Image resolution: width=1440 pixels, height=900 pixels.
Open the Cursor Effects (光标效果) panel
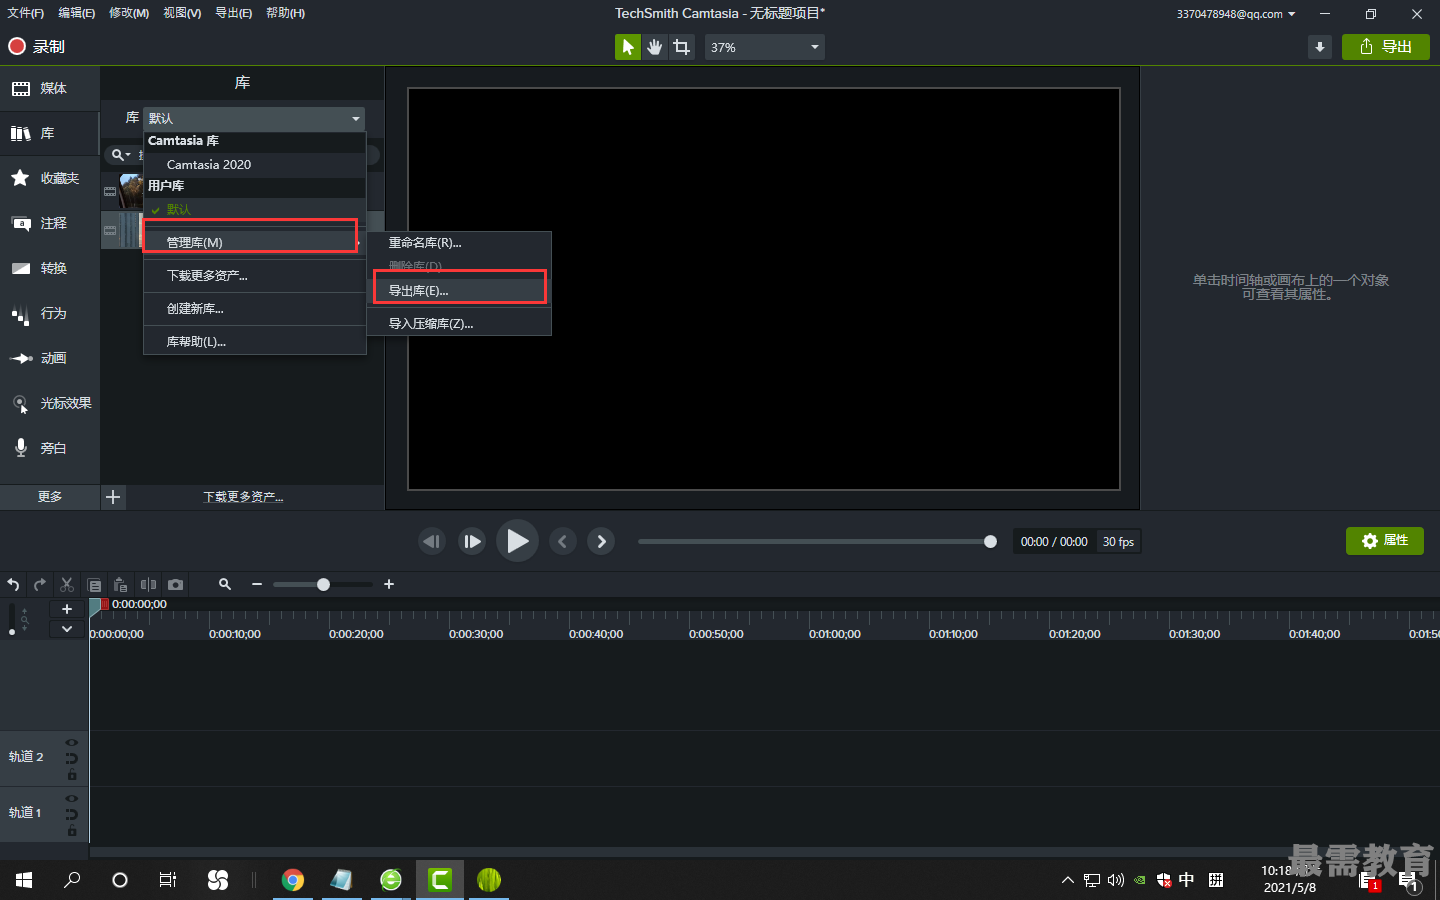[x=50, y=403]
